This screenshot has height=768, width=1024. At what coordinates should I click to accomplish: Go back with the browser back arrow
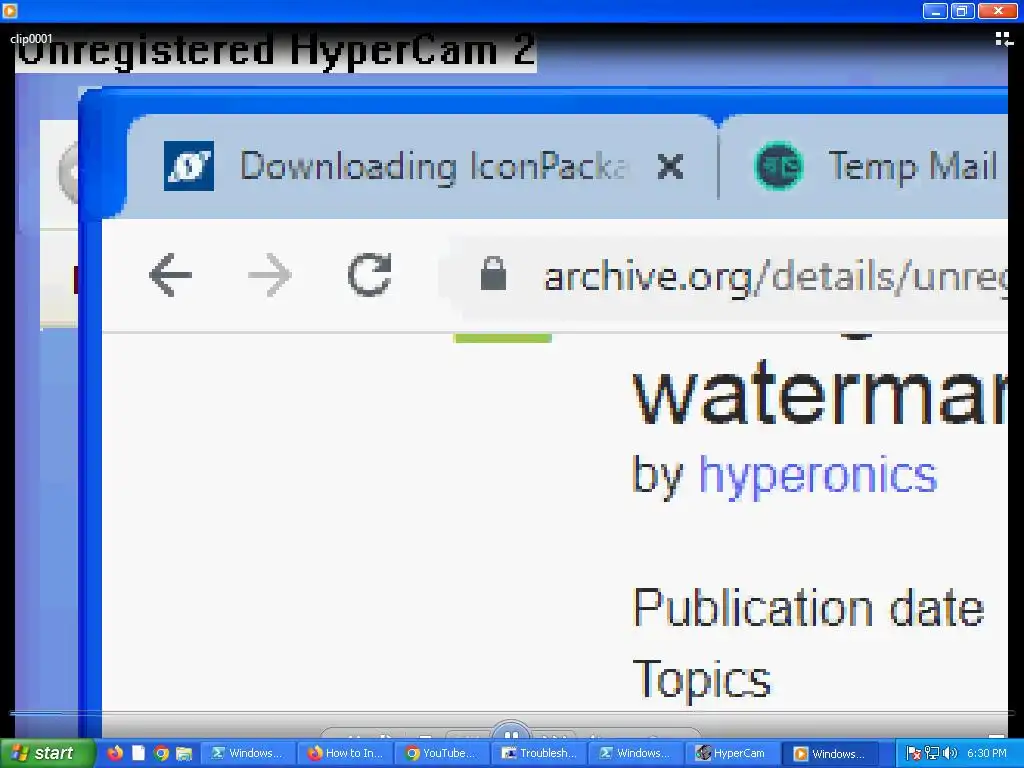[x=170, y=275]
